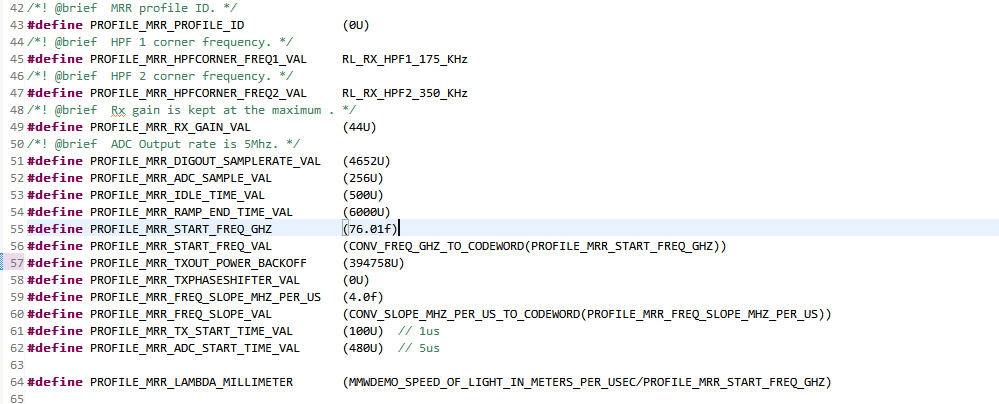Screen dimensions: 999x404
Task: Click RL_RX_HPF2_350_KHz value
Action: click(x=405, y=94)
